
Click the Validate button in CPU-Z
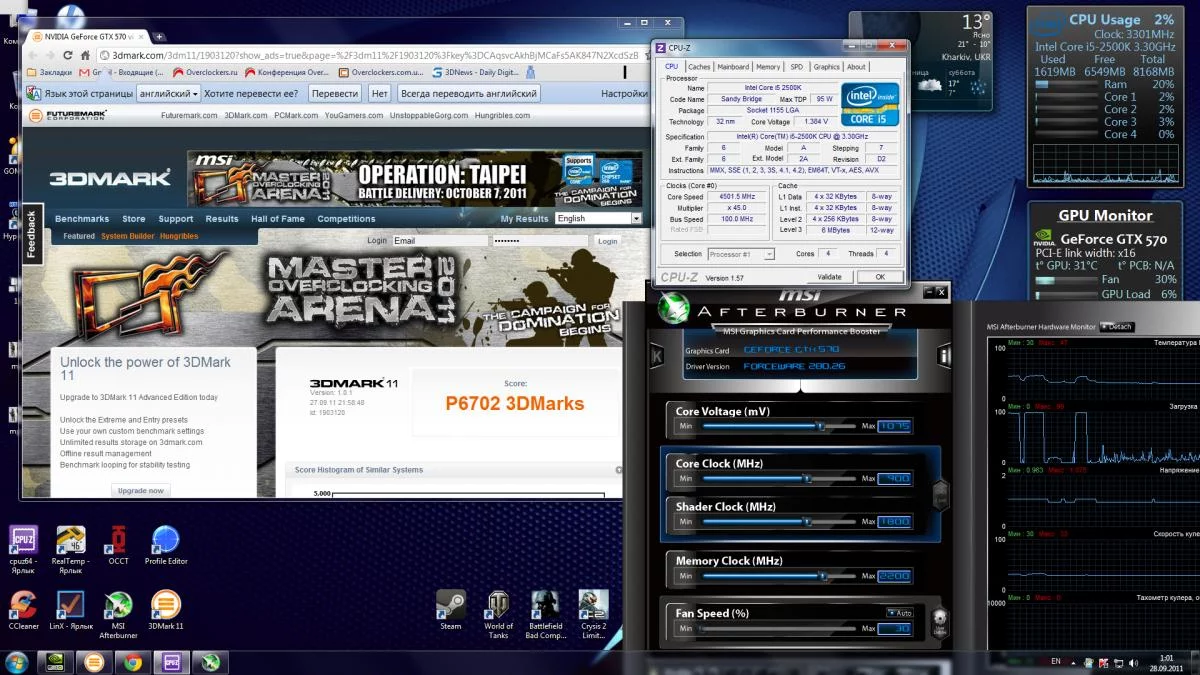pyautogui.click(x=829, y=277)
